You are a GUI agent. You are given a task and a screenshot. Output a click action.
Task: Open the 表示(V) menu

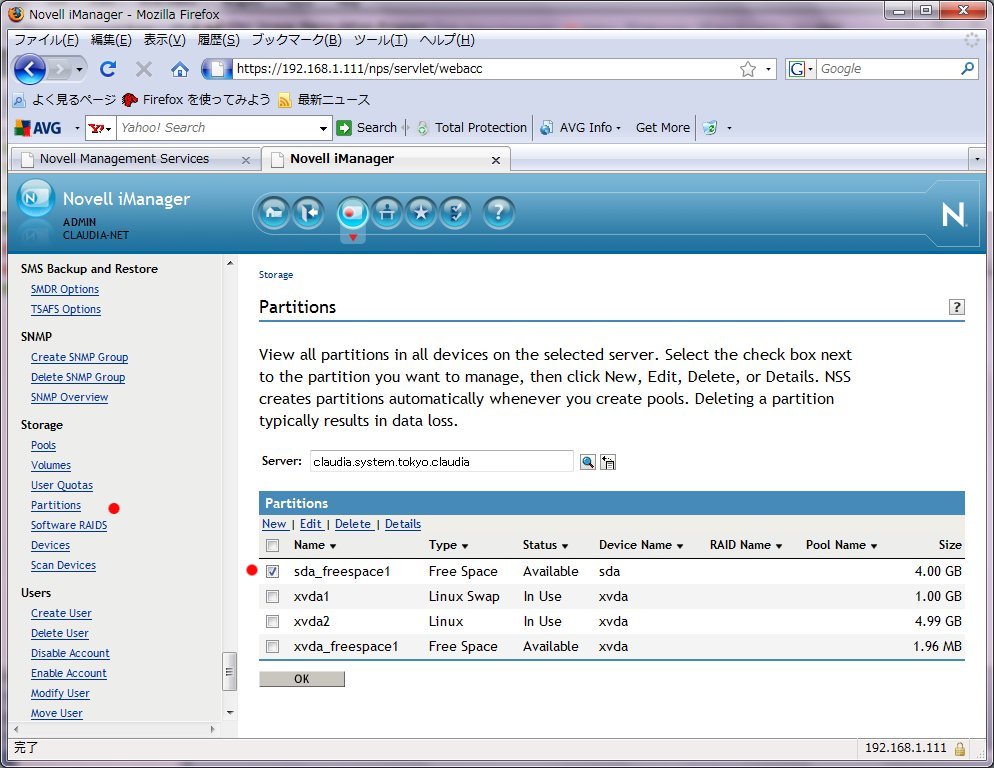164,40
